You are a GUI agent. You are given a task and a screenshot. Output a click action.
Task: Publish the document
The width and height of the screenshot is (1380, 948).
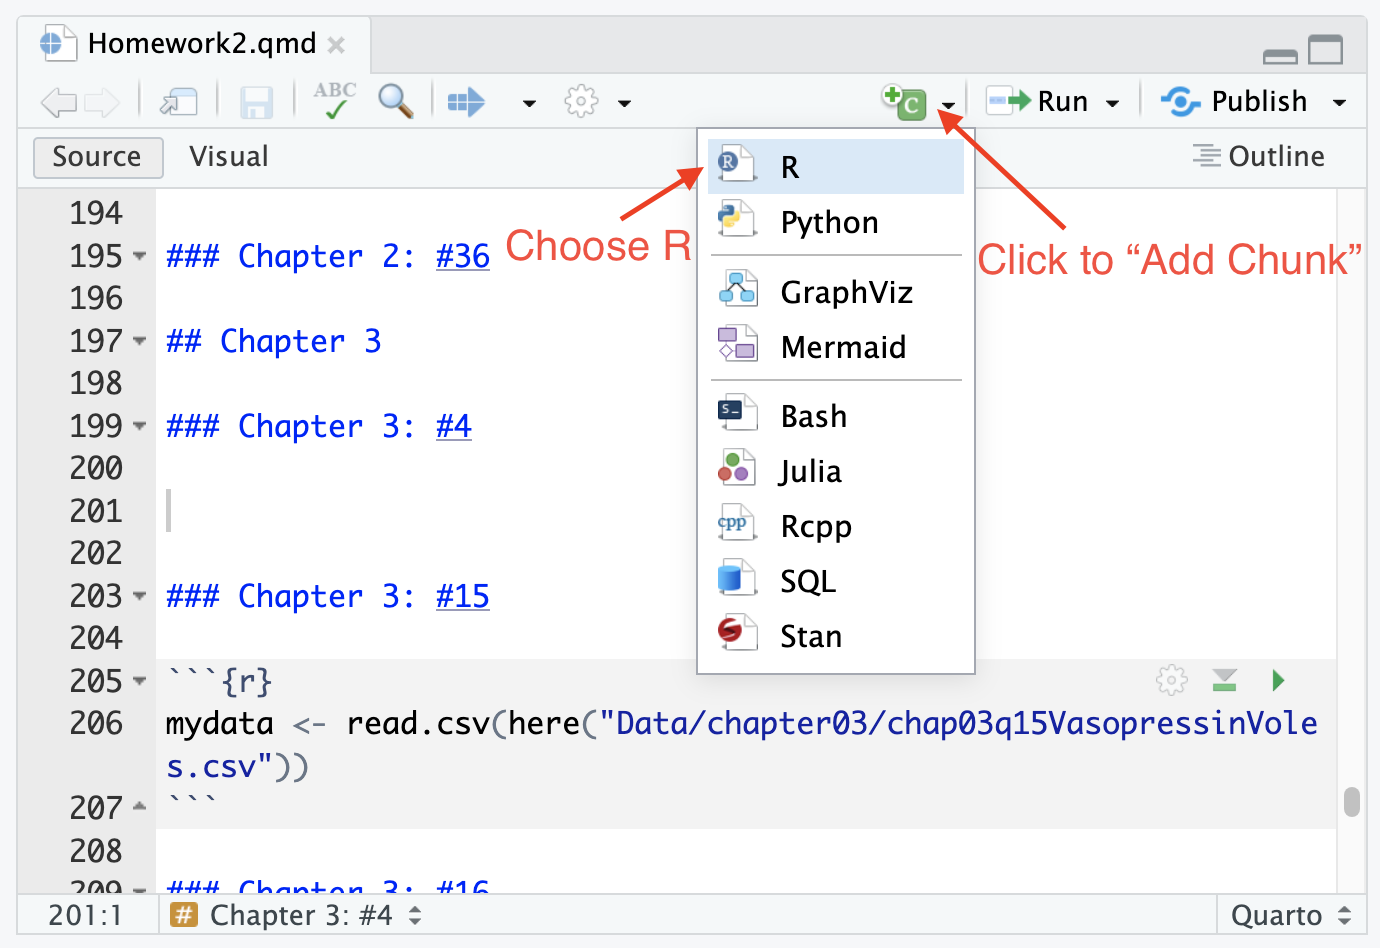pos(1234,101)
